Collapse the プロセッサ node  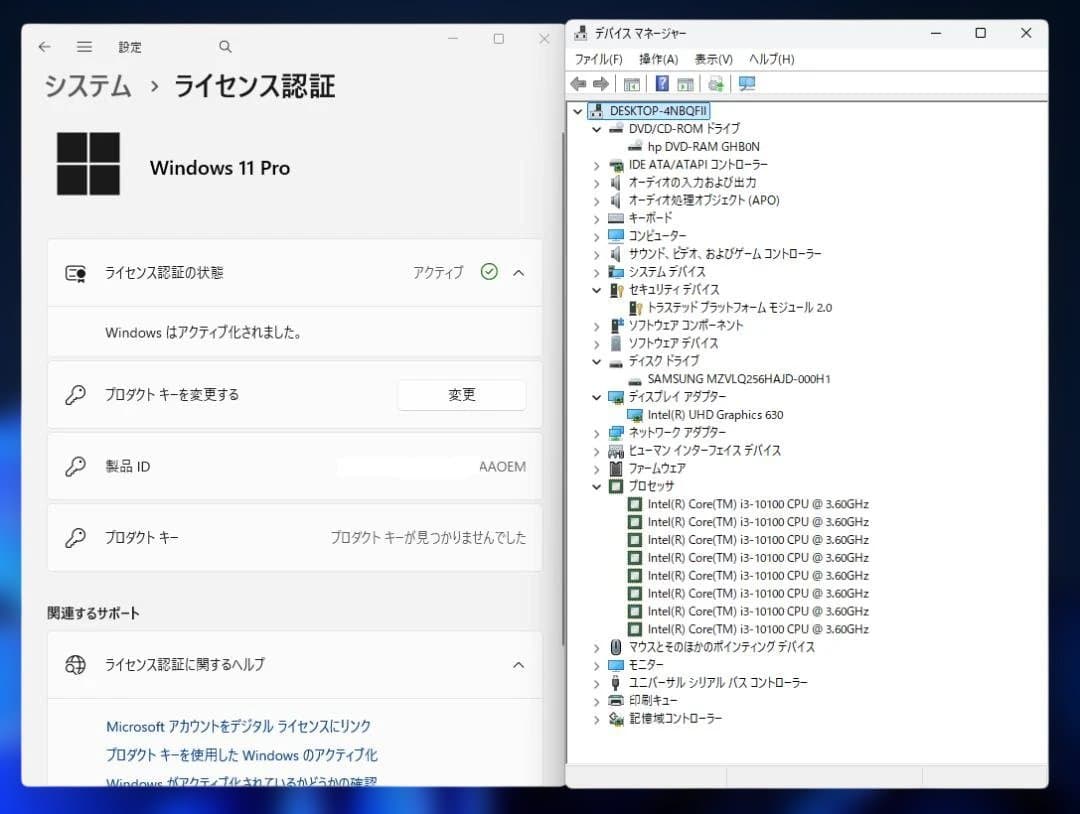596,486
